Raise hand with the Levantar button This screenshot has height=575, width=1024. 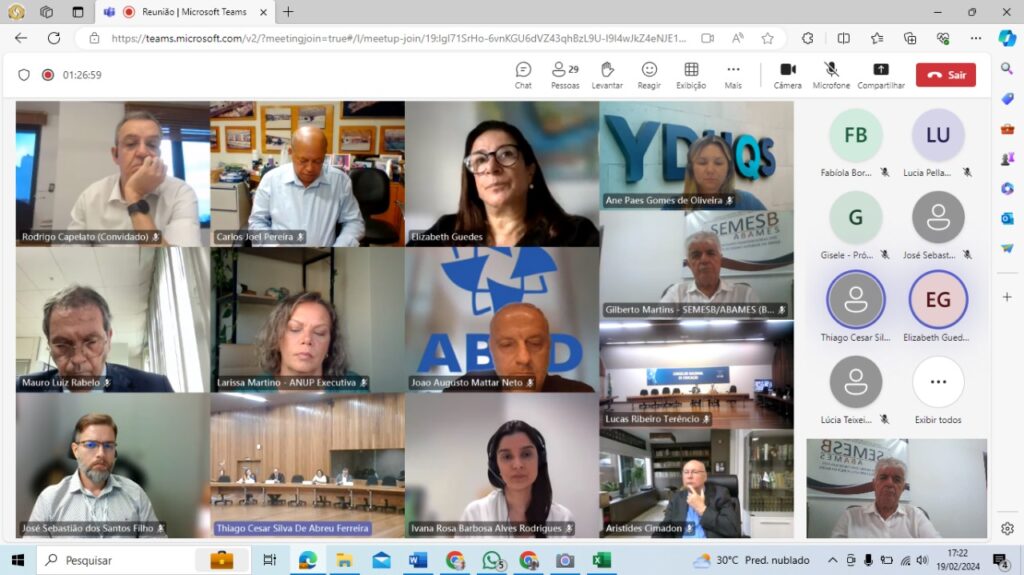tap(607, 74)
